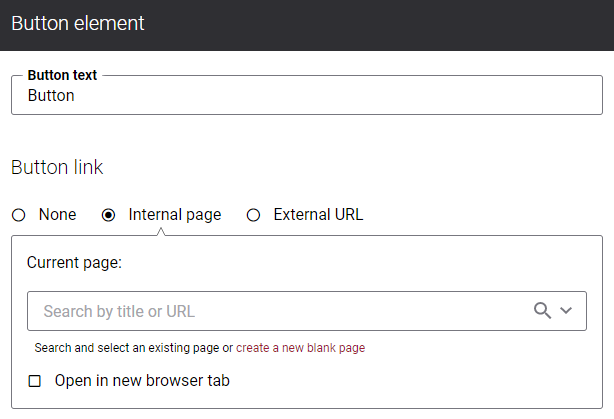614x419 pixels.
Task: Click the External URL label text
Action: click(x=318, y=215)
